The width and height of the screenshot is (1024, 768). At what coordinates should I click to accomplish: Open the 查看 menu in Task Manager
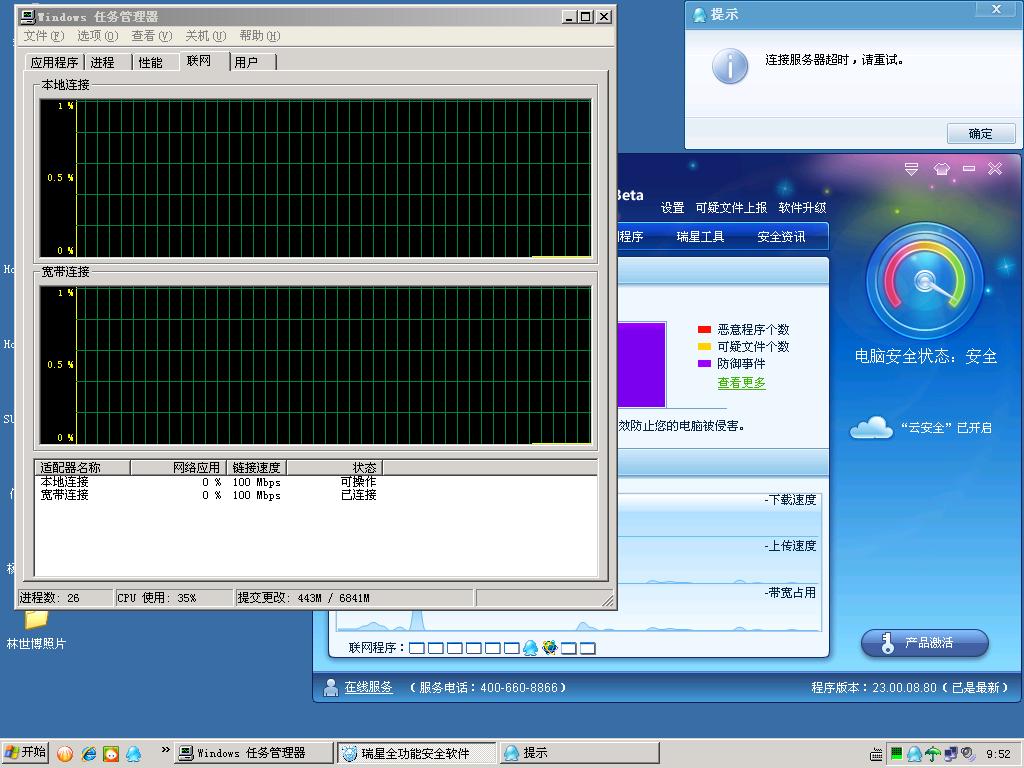(x=152, y=36)
